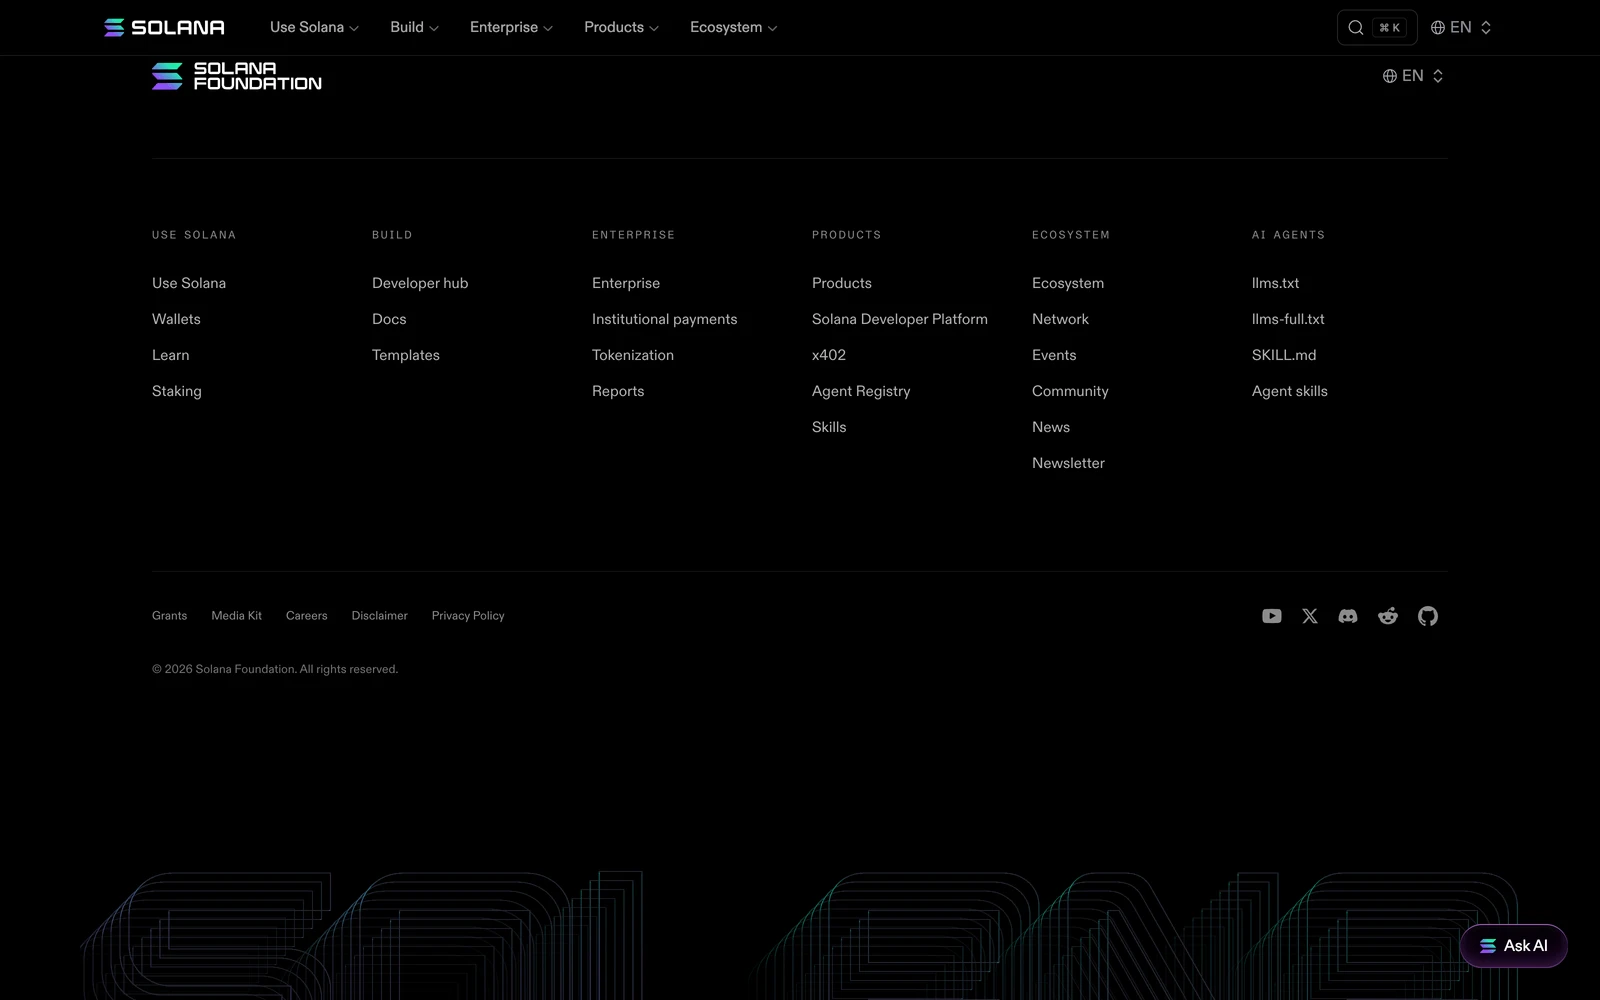Open llms.txt link
Screen dimensions: 1600x1000
[x=1276, y=283]
